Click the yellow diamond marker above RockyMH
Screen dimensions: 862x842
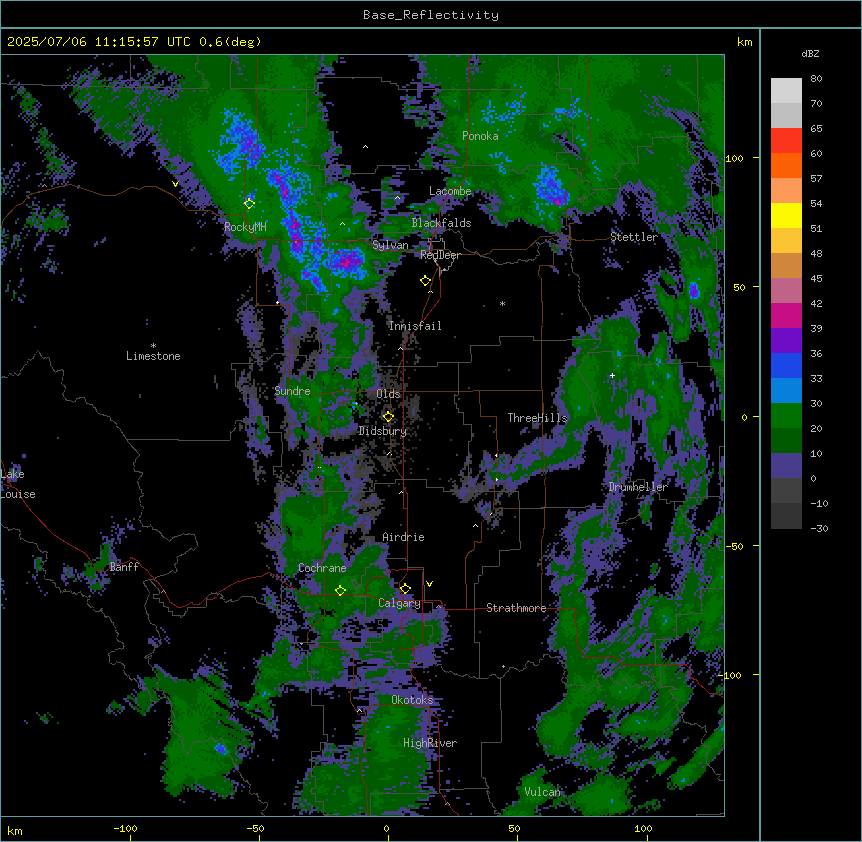(x=250, y=204)
